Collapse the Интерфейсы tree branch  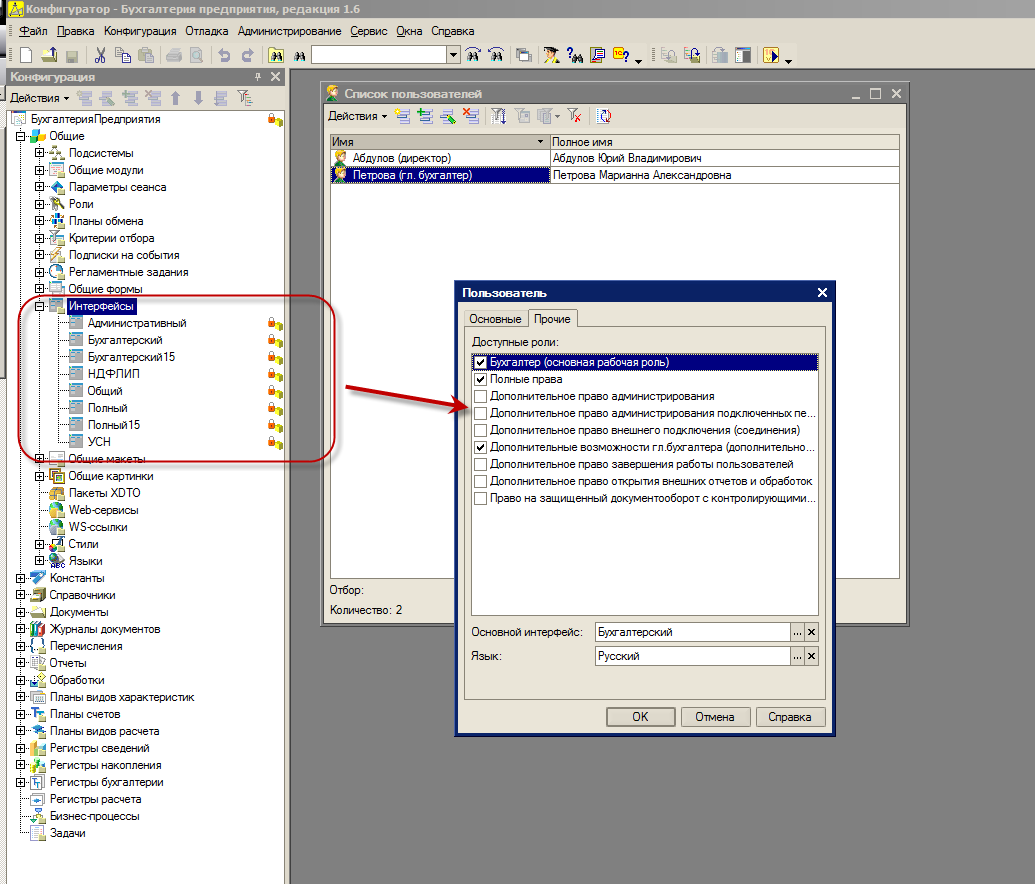click(40, 306)
